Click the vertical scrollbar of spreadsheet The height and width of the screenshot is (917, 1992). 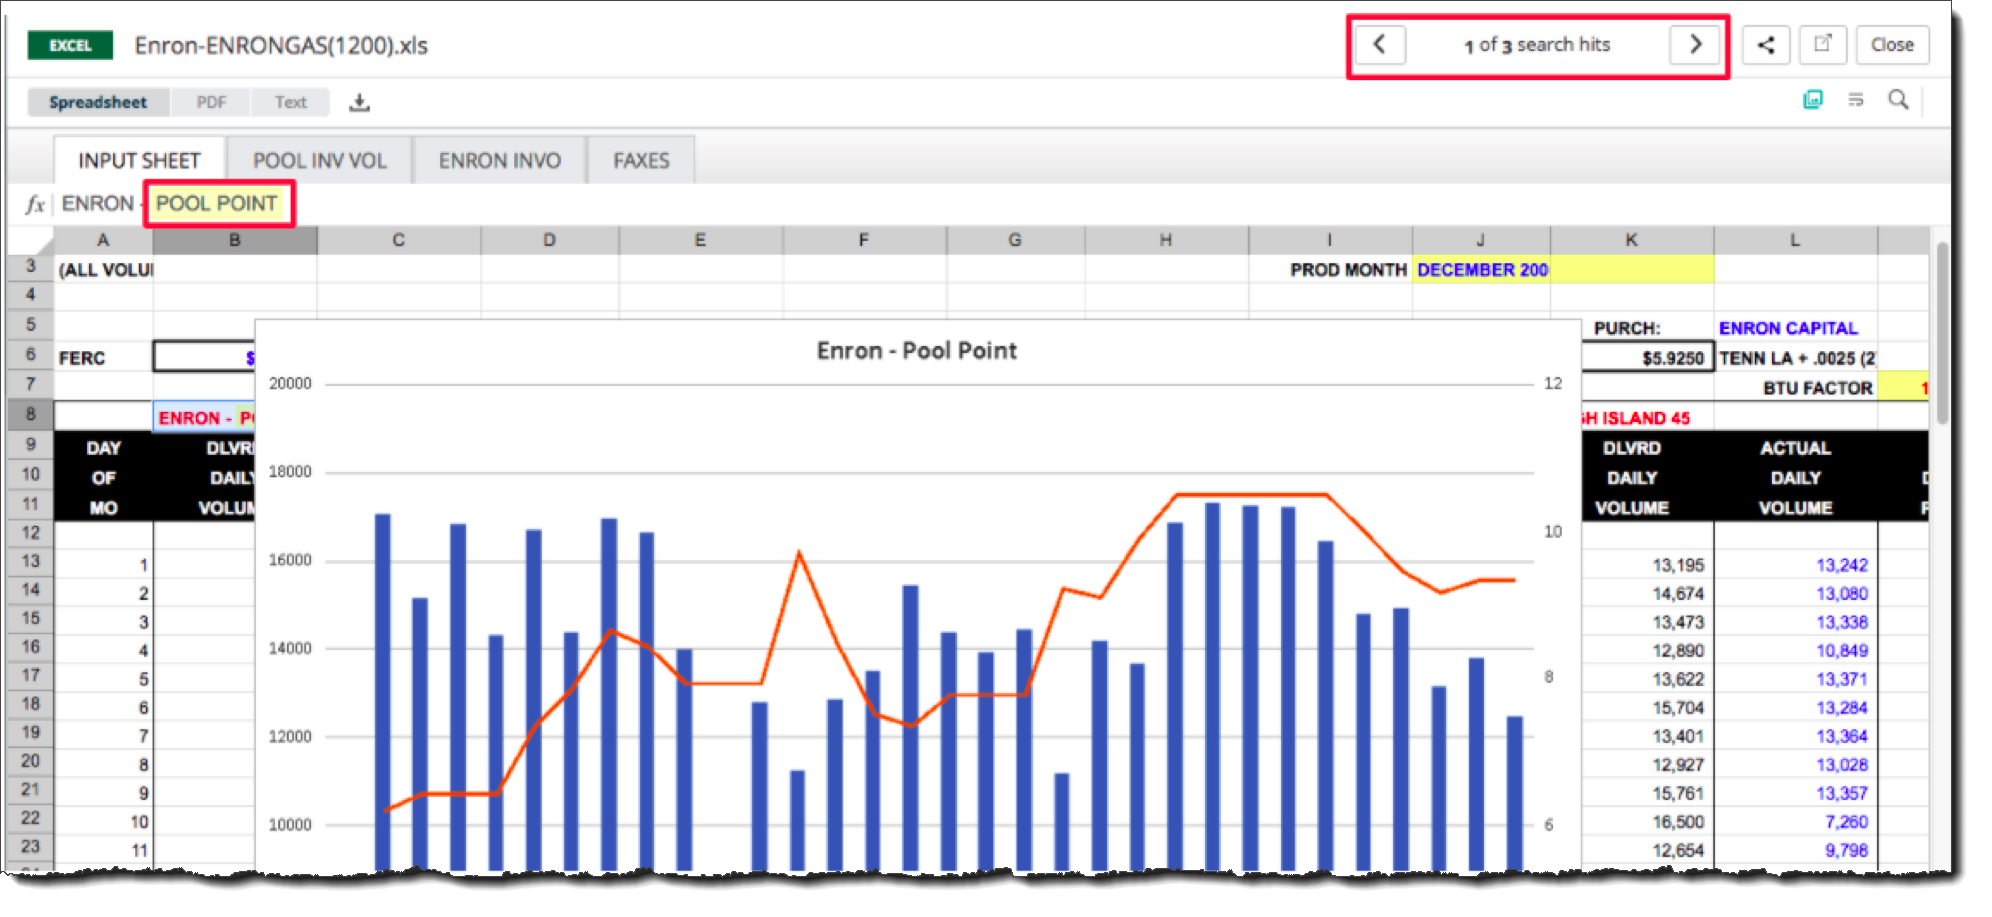1942,335
